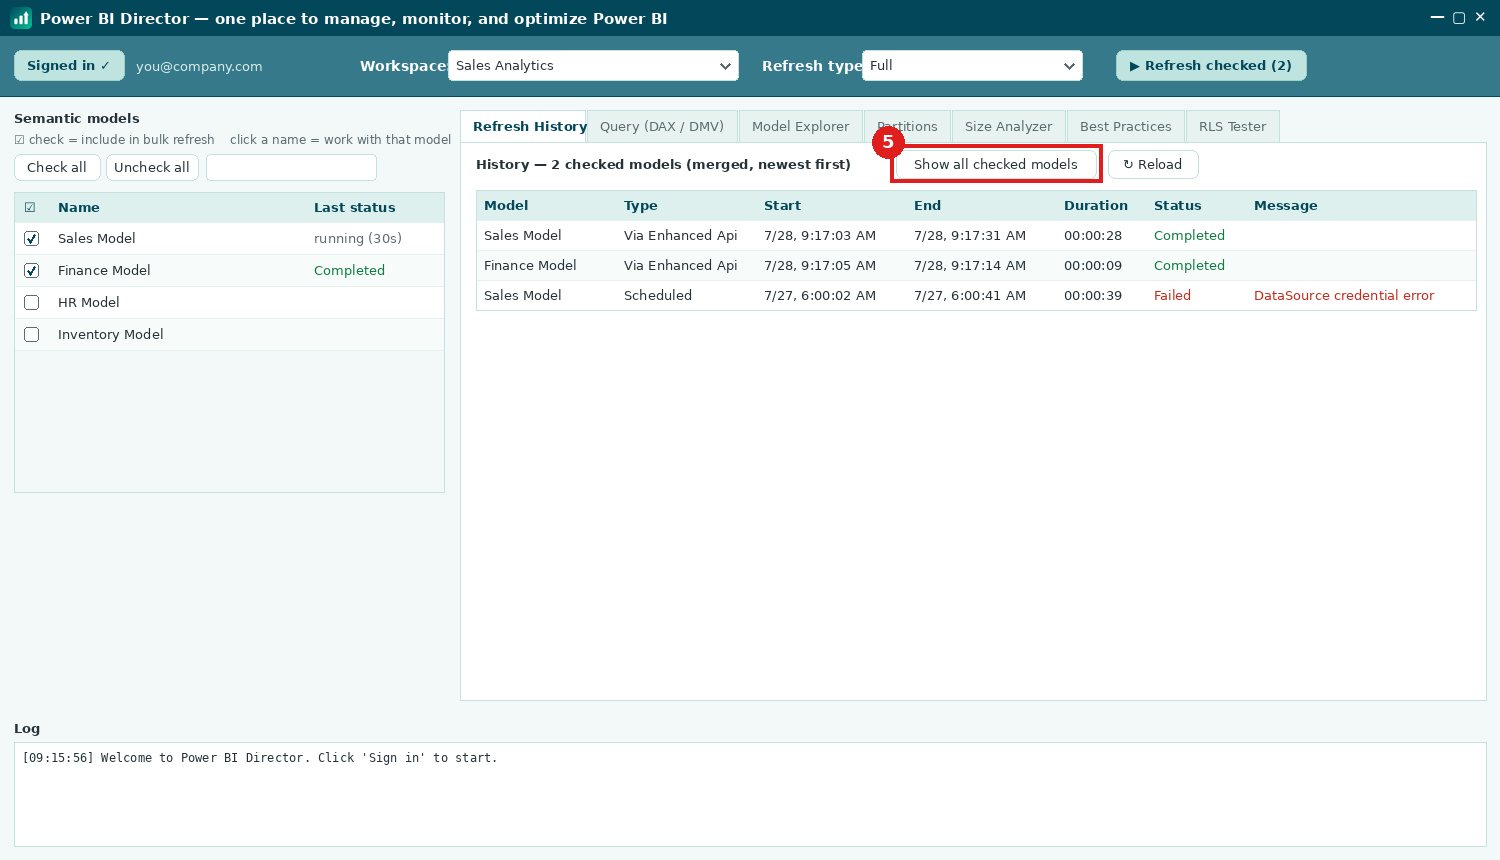The height and width of the screenshot is (860, 1500).
Task: Toggle the header checkbox in models list
Action: 30,207
